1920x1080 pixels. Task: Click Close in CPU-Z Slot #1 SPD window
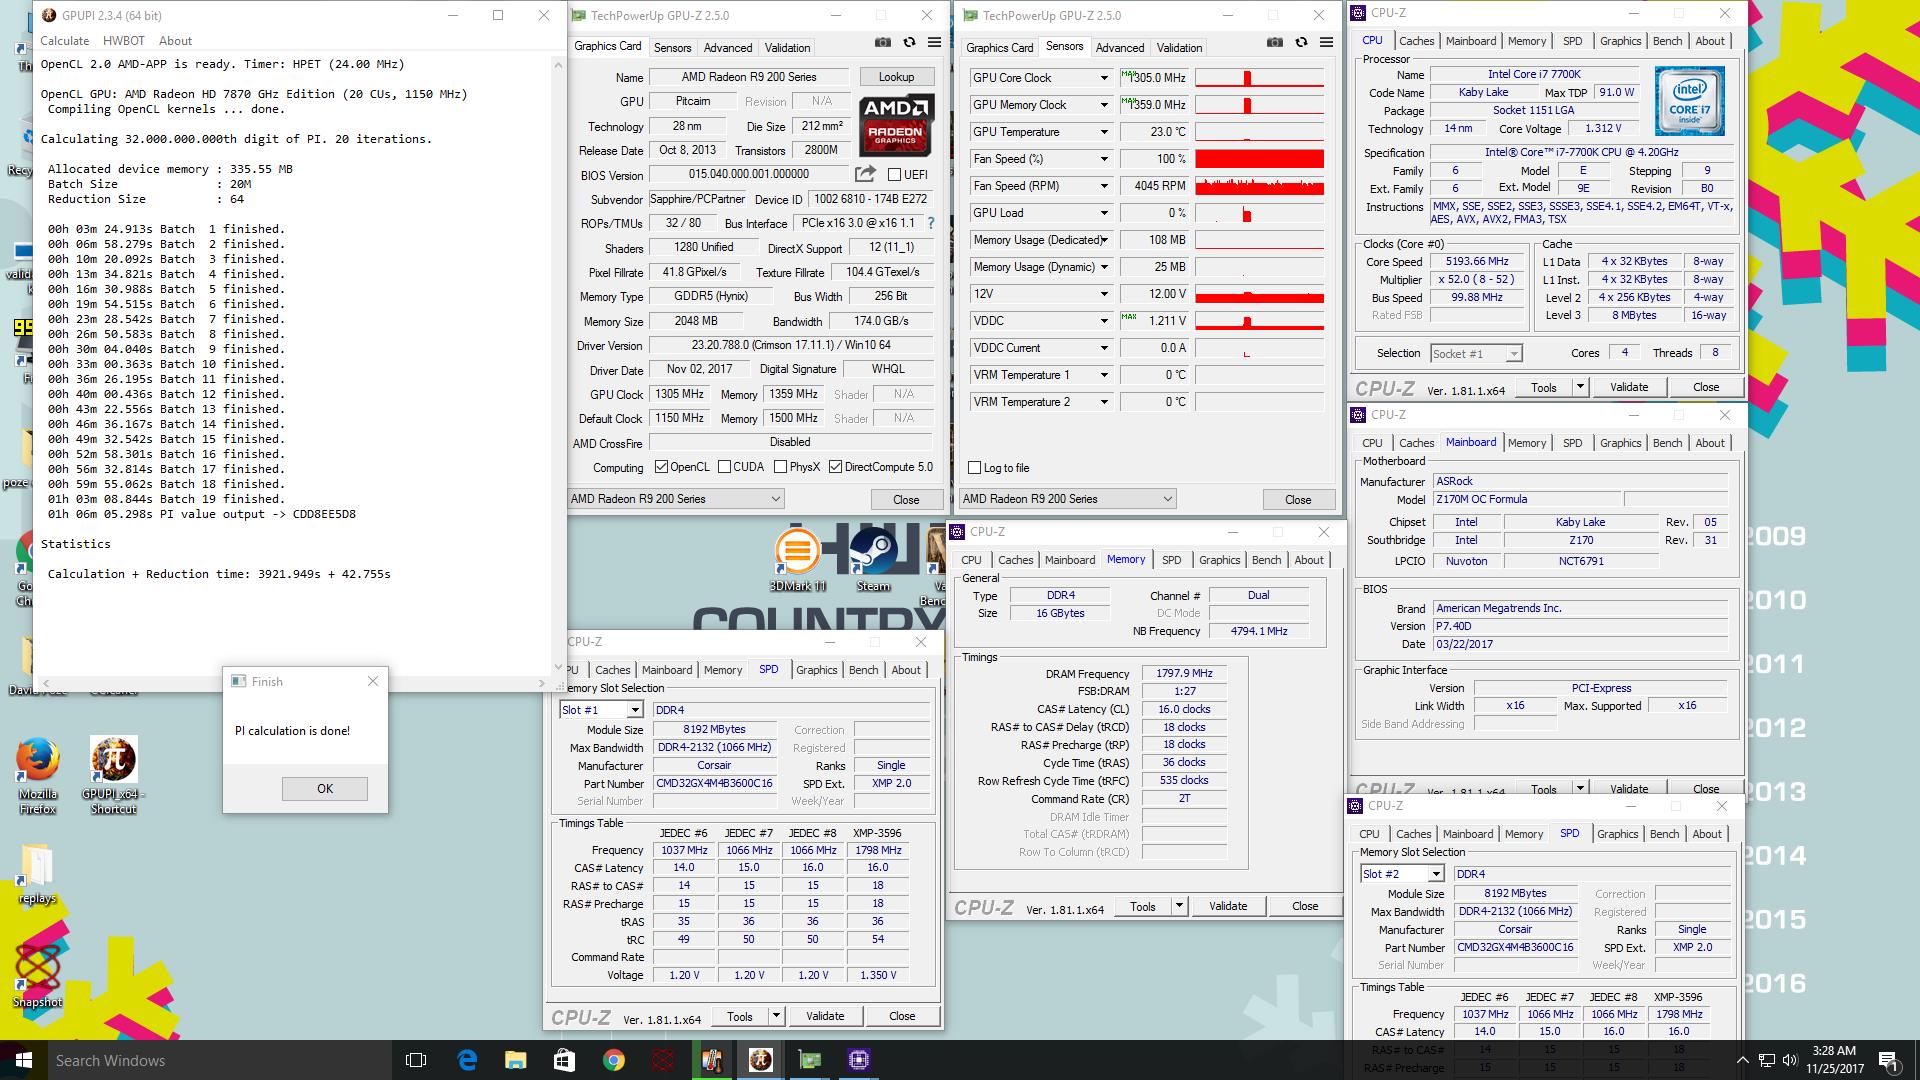902,1016
